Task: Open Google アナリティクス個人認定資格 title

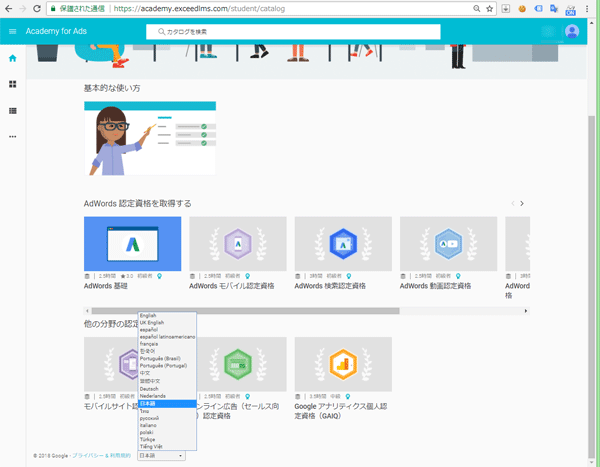Action: [341, 411]
